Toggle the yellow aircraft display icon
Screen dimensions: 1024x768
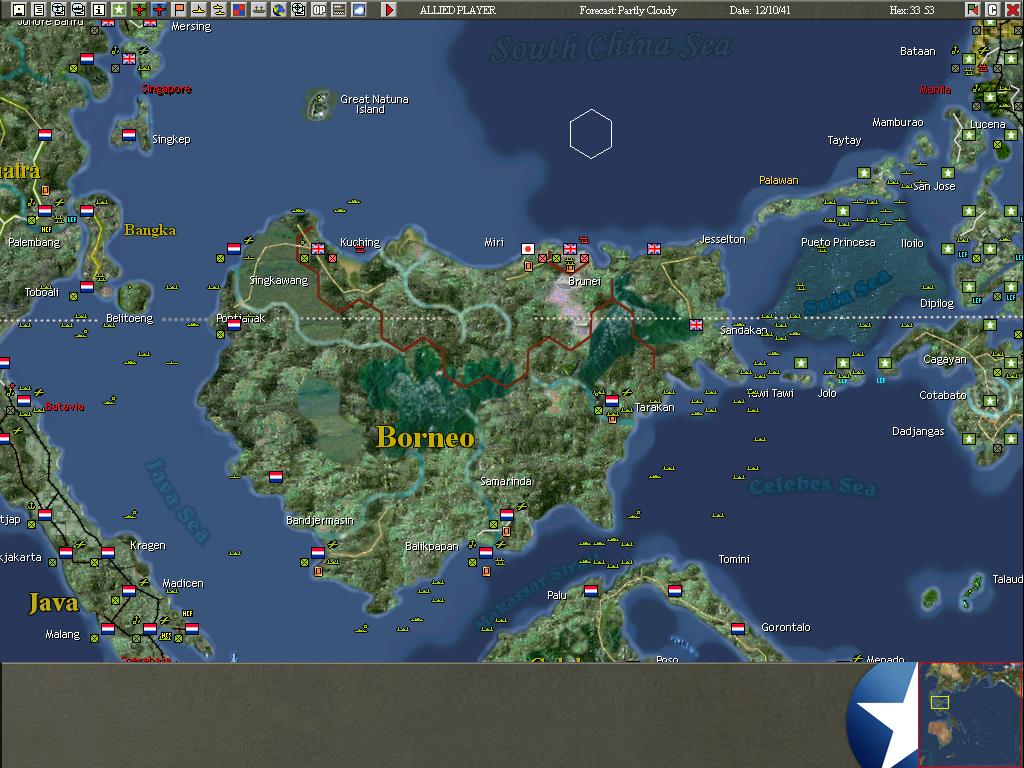point(198,8)
